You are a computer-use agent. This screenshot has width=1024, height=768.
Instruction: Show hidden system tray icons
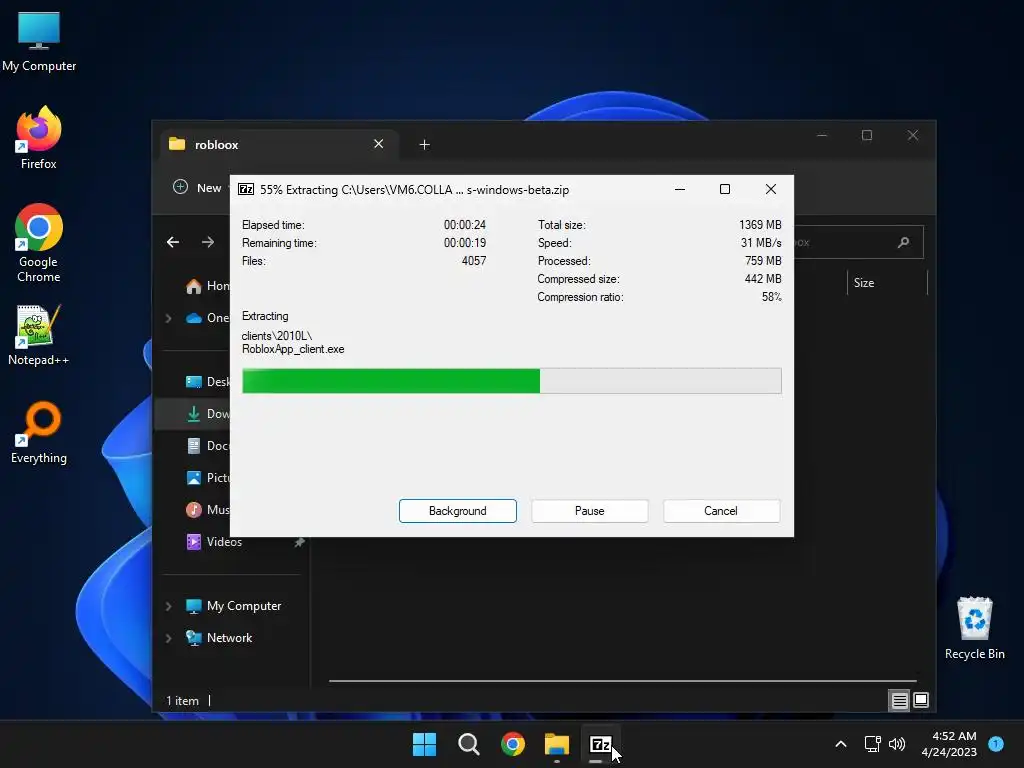(840, 744)
